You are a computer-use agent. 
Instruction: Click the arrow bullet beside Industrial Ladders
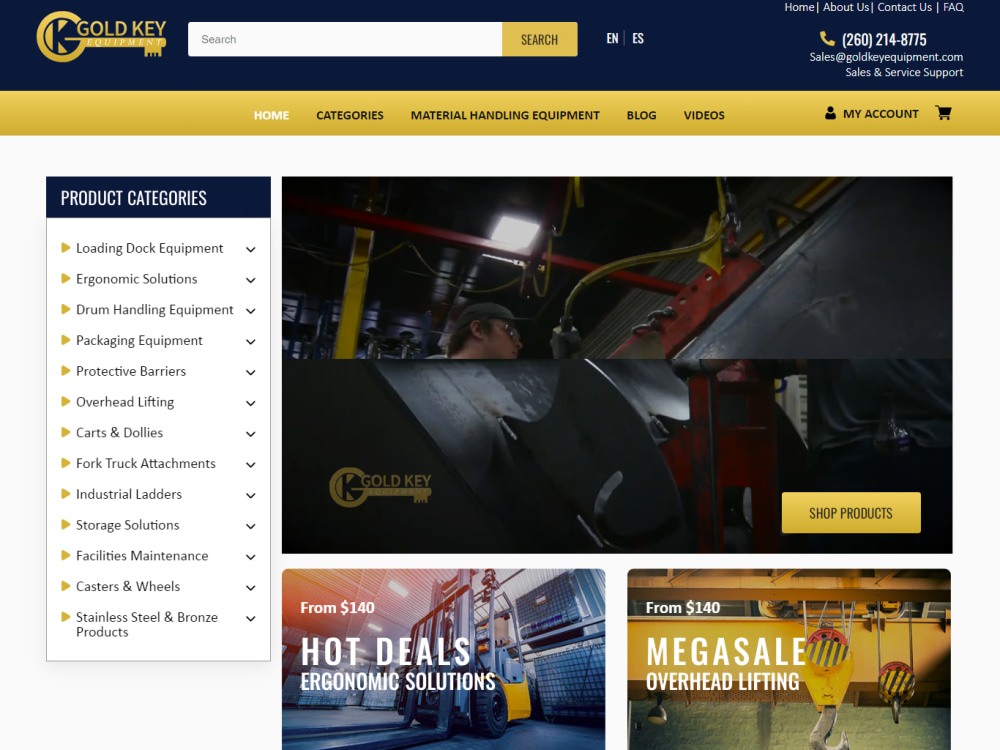point(65,494)
